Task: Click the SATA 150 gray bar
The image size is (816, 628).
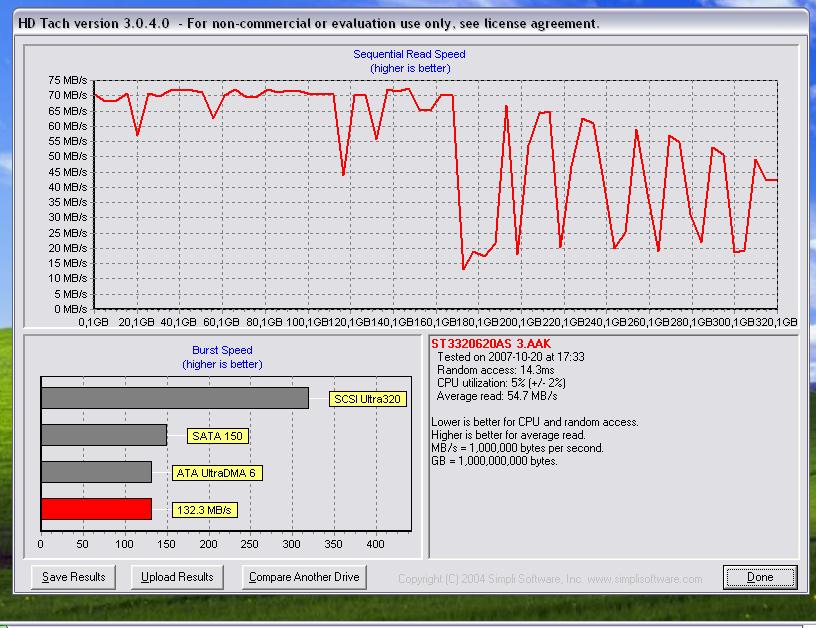Action: (104, 435)
